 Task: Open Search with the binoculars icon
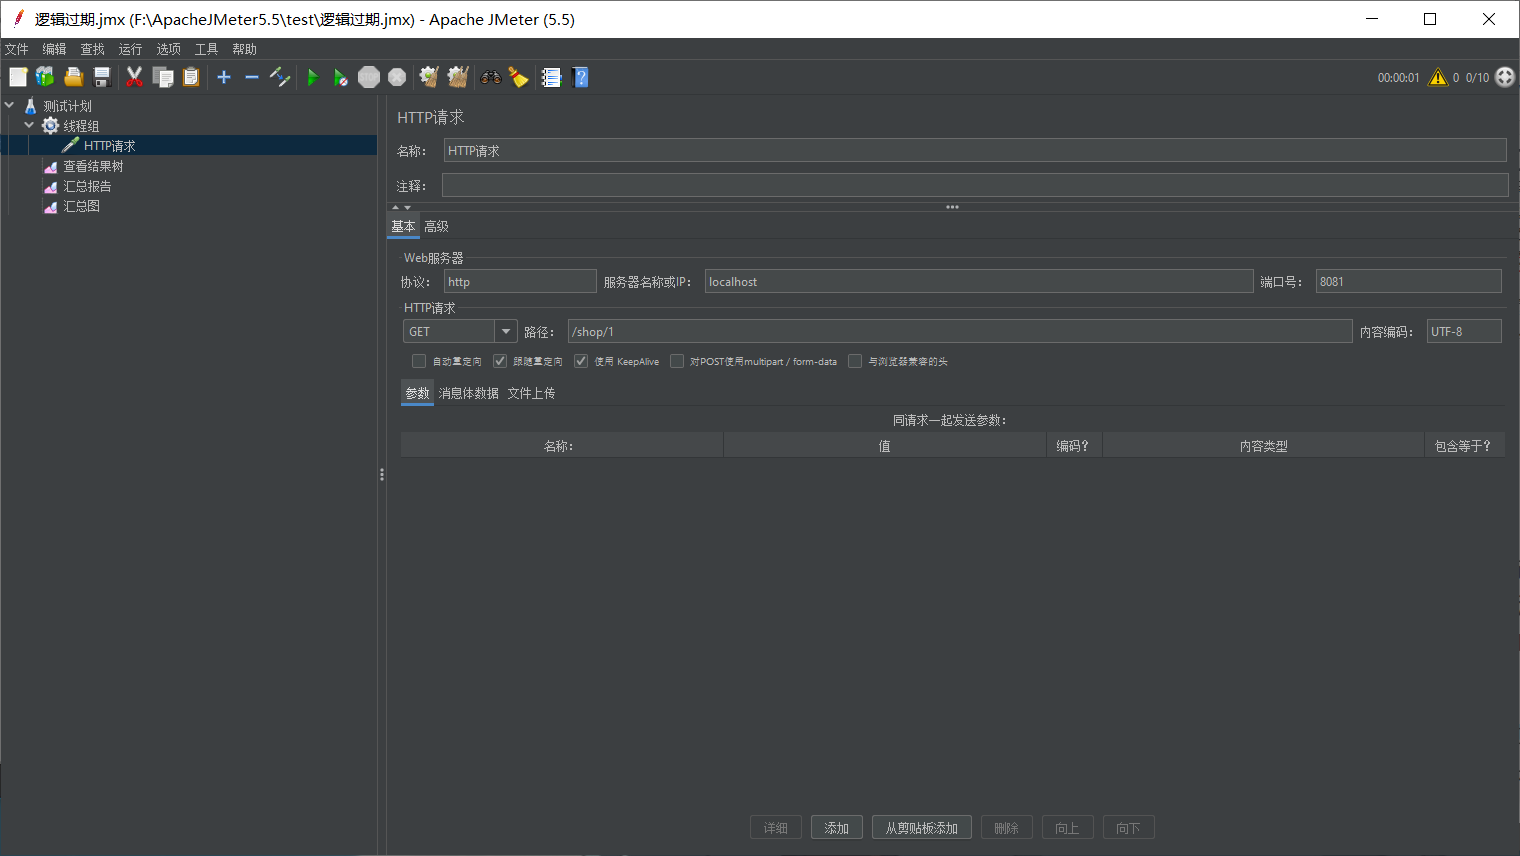(x=491, y=77)
